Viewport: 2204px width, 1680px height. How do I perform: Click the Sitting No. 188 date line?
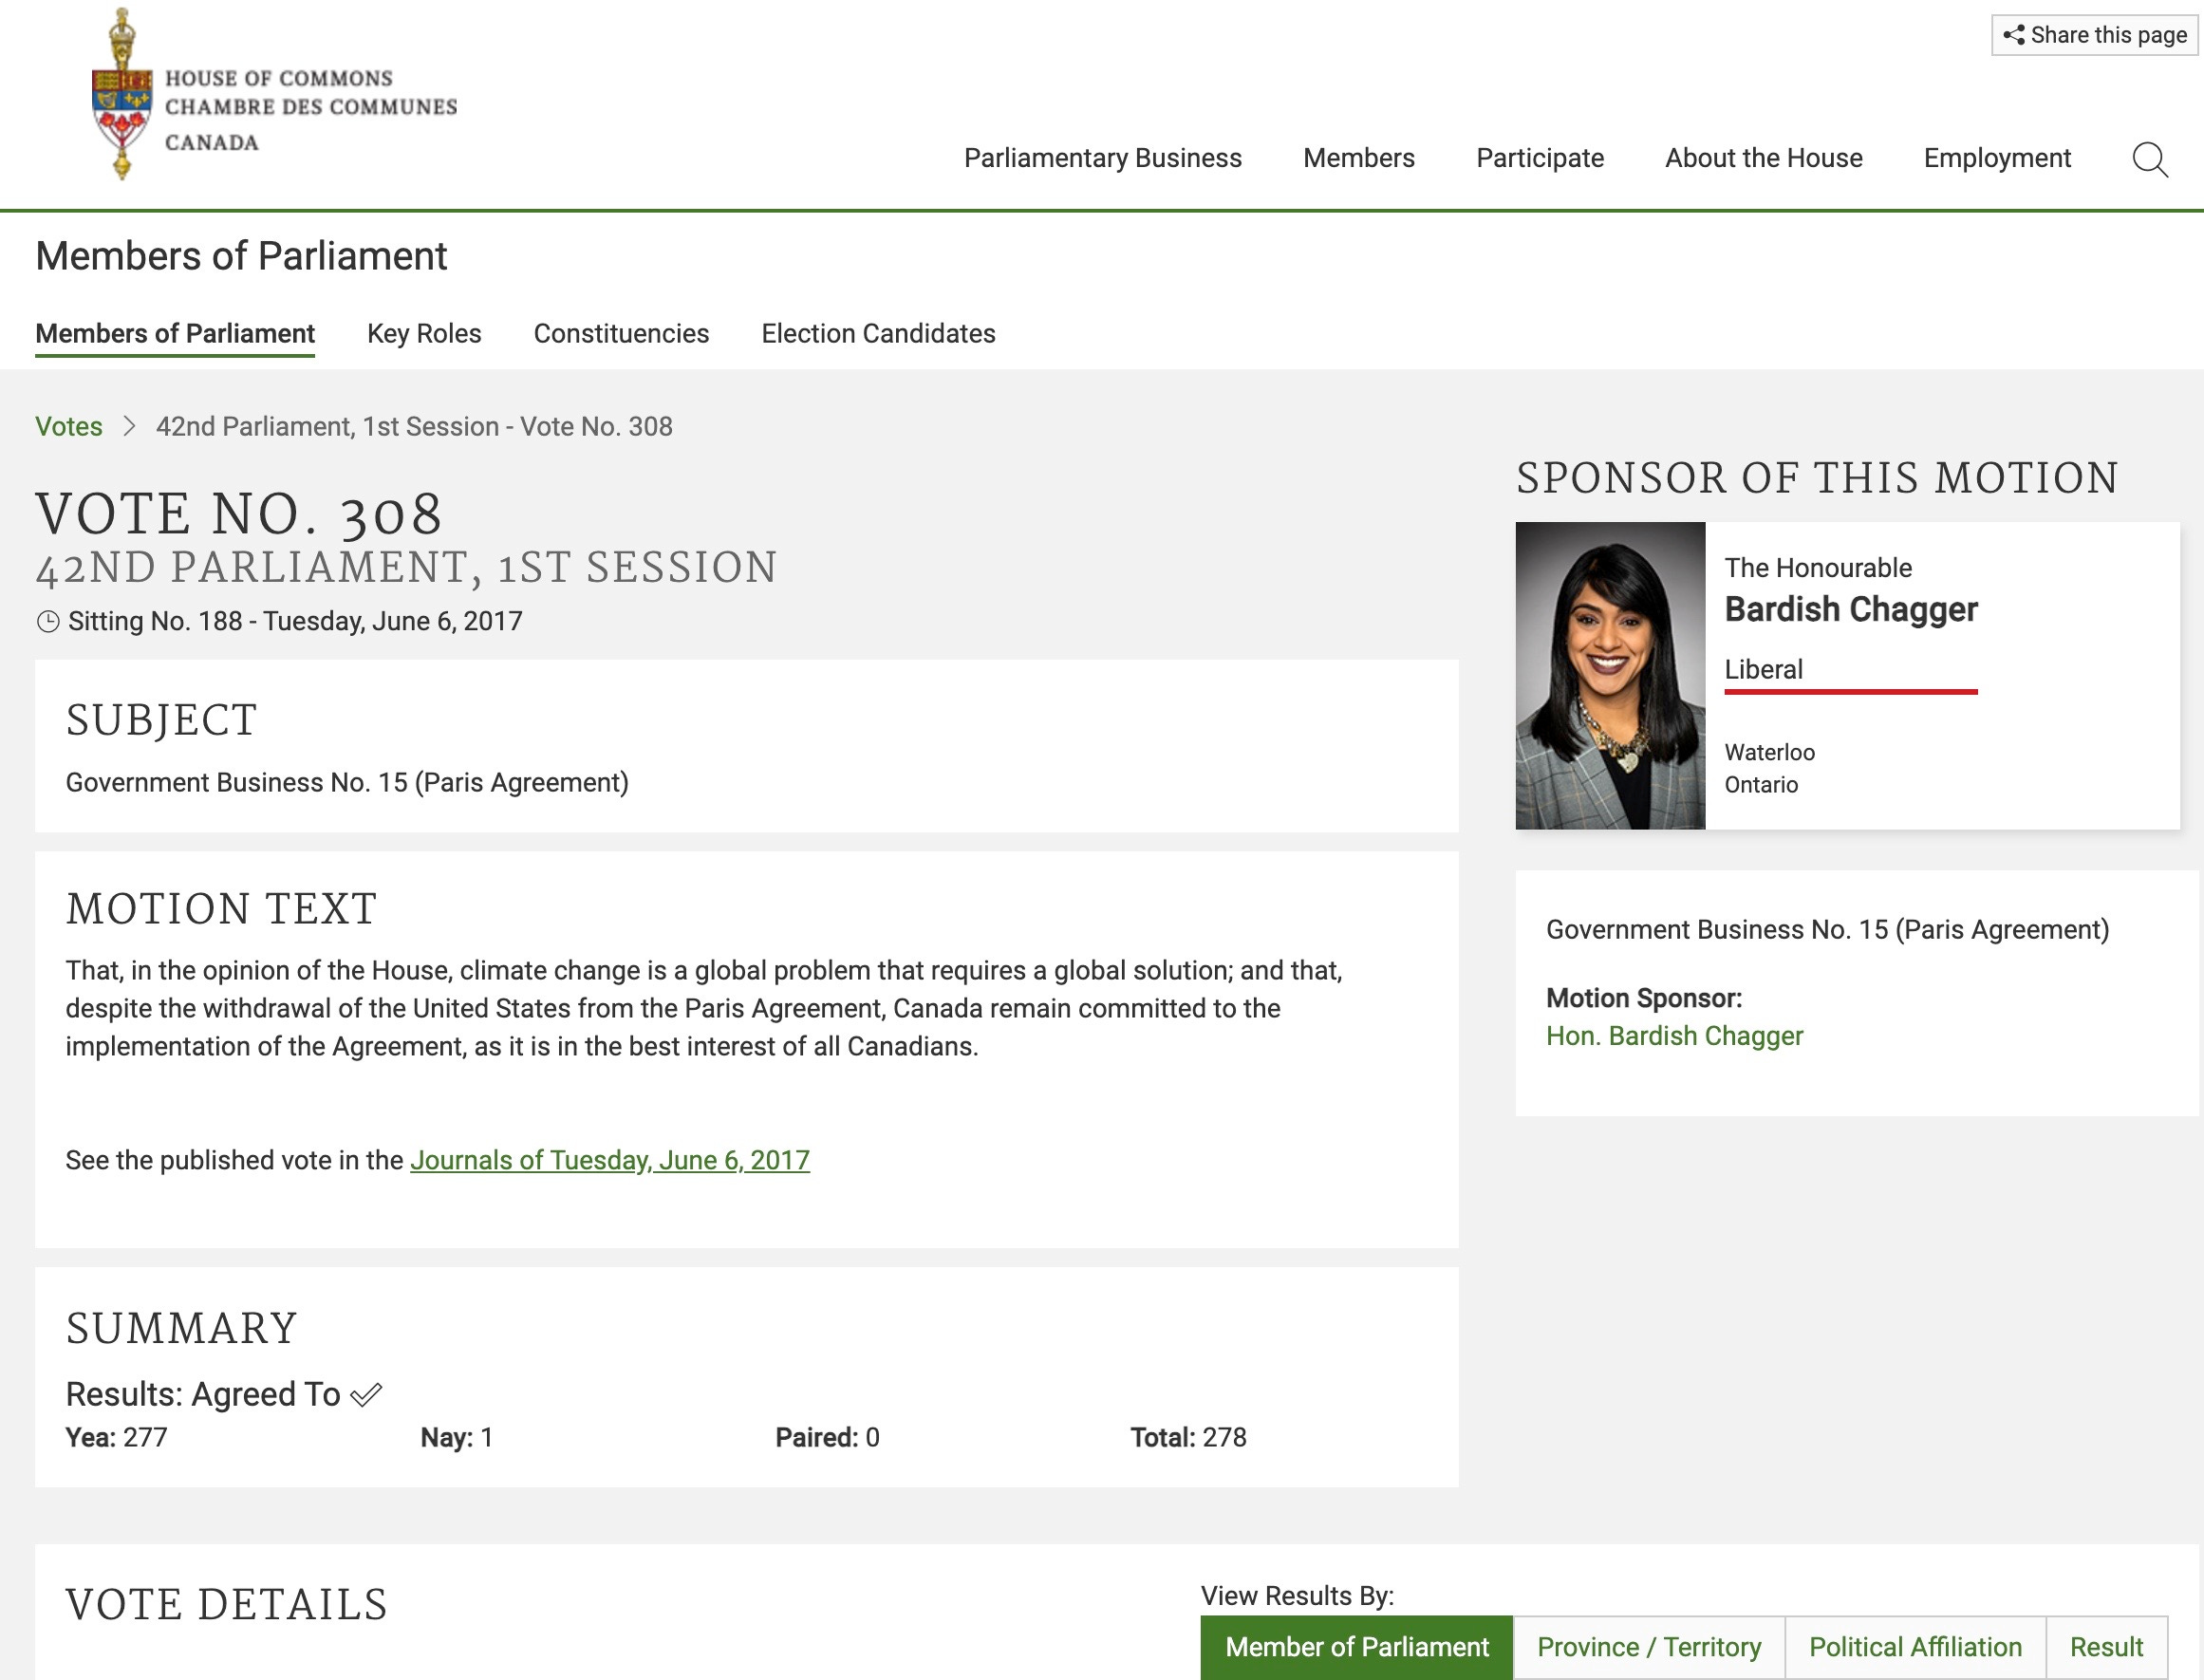click(295, 621)
